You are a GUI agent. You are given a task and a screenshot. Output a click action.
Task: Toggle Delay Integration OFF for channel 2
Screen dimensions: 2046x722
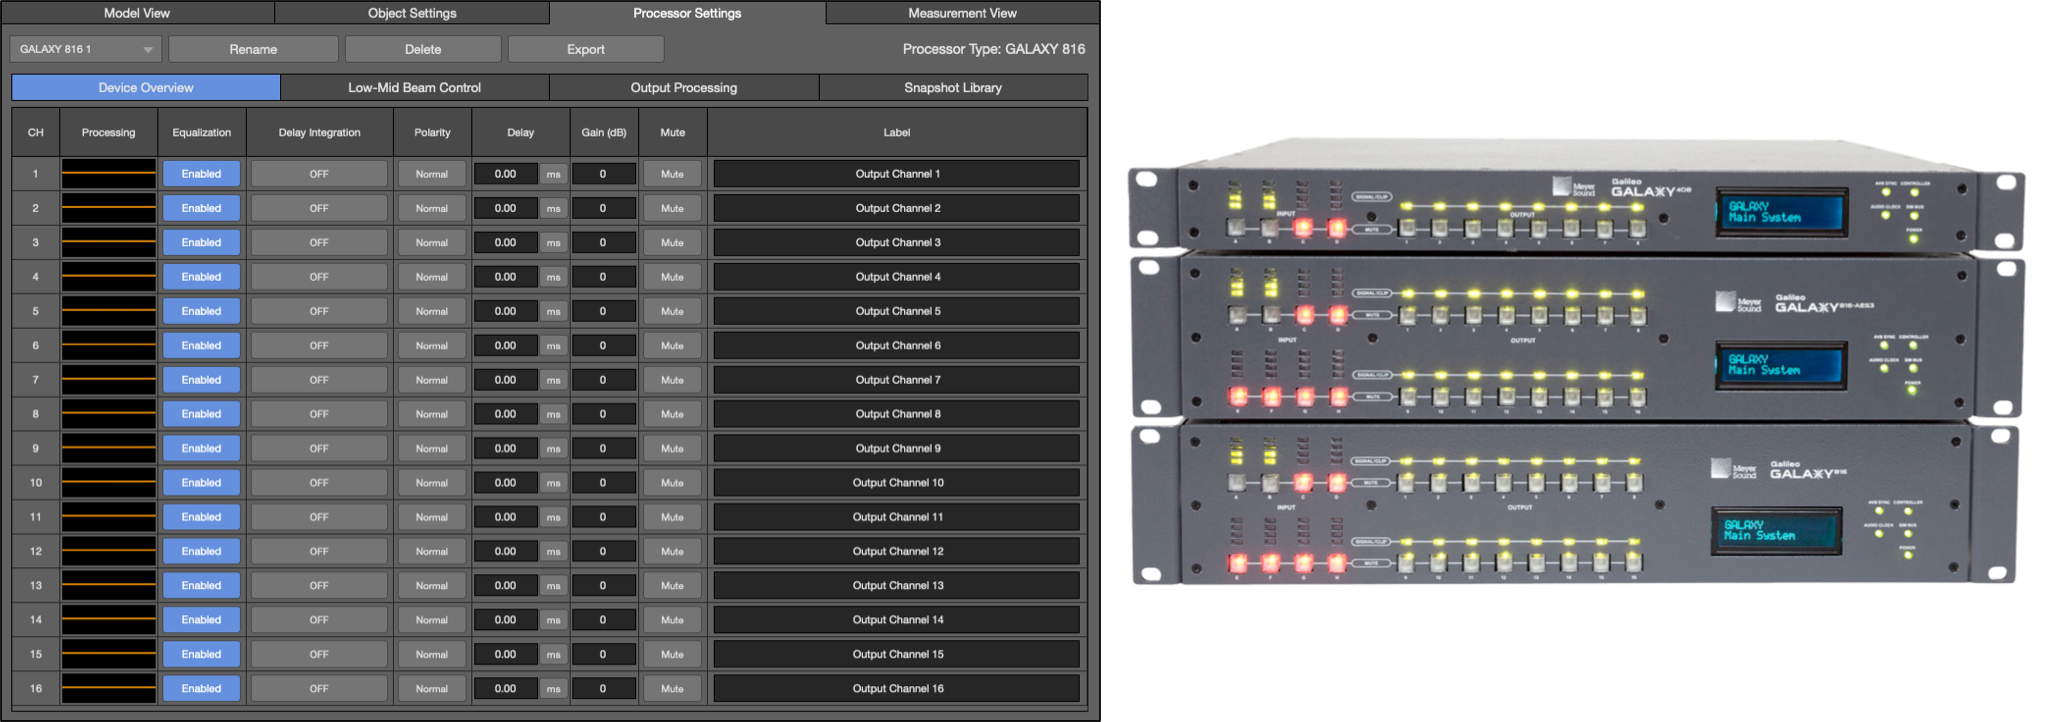pyautogui.click(x=319, y=208)
